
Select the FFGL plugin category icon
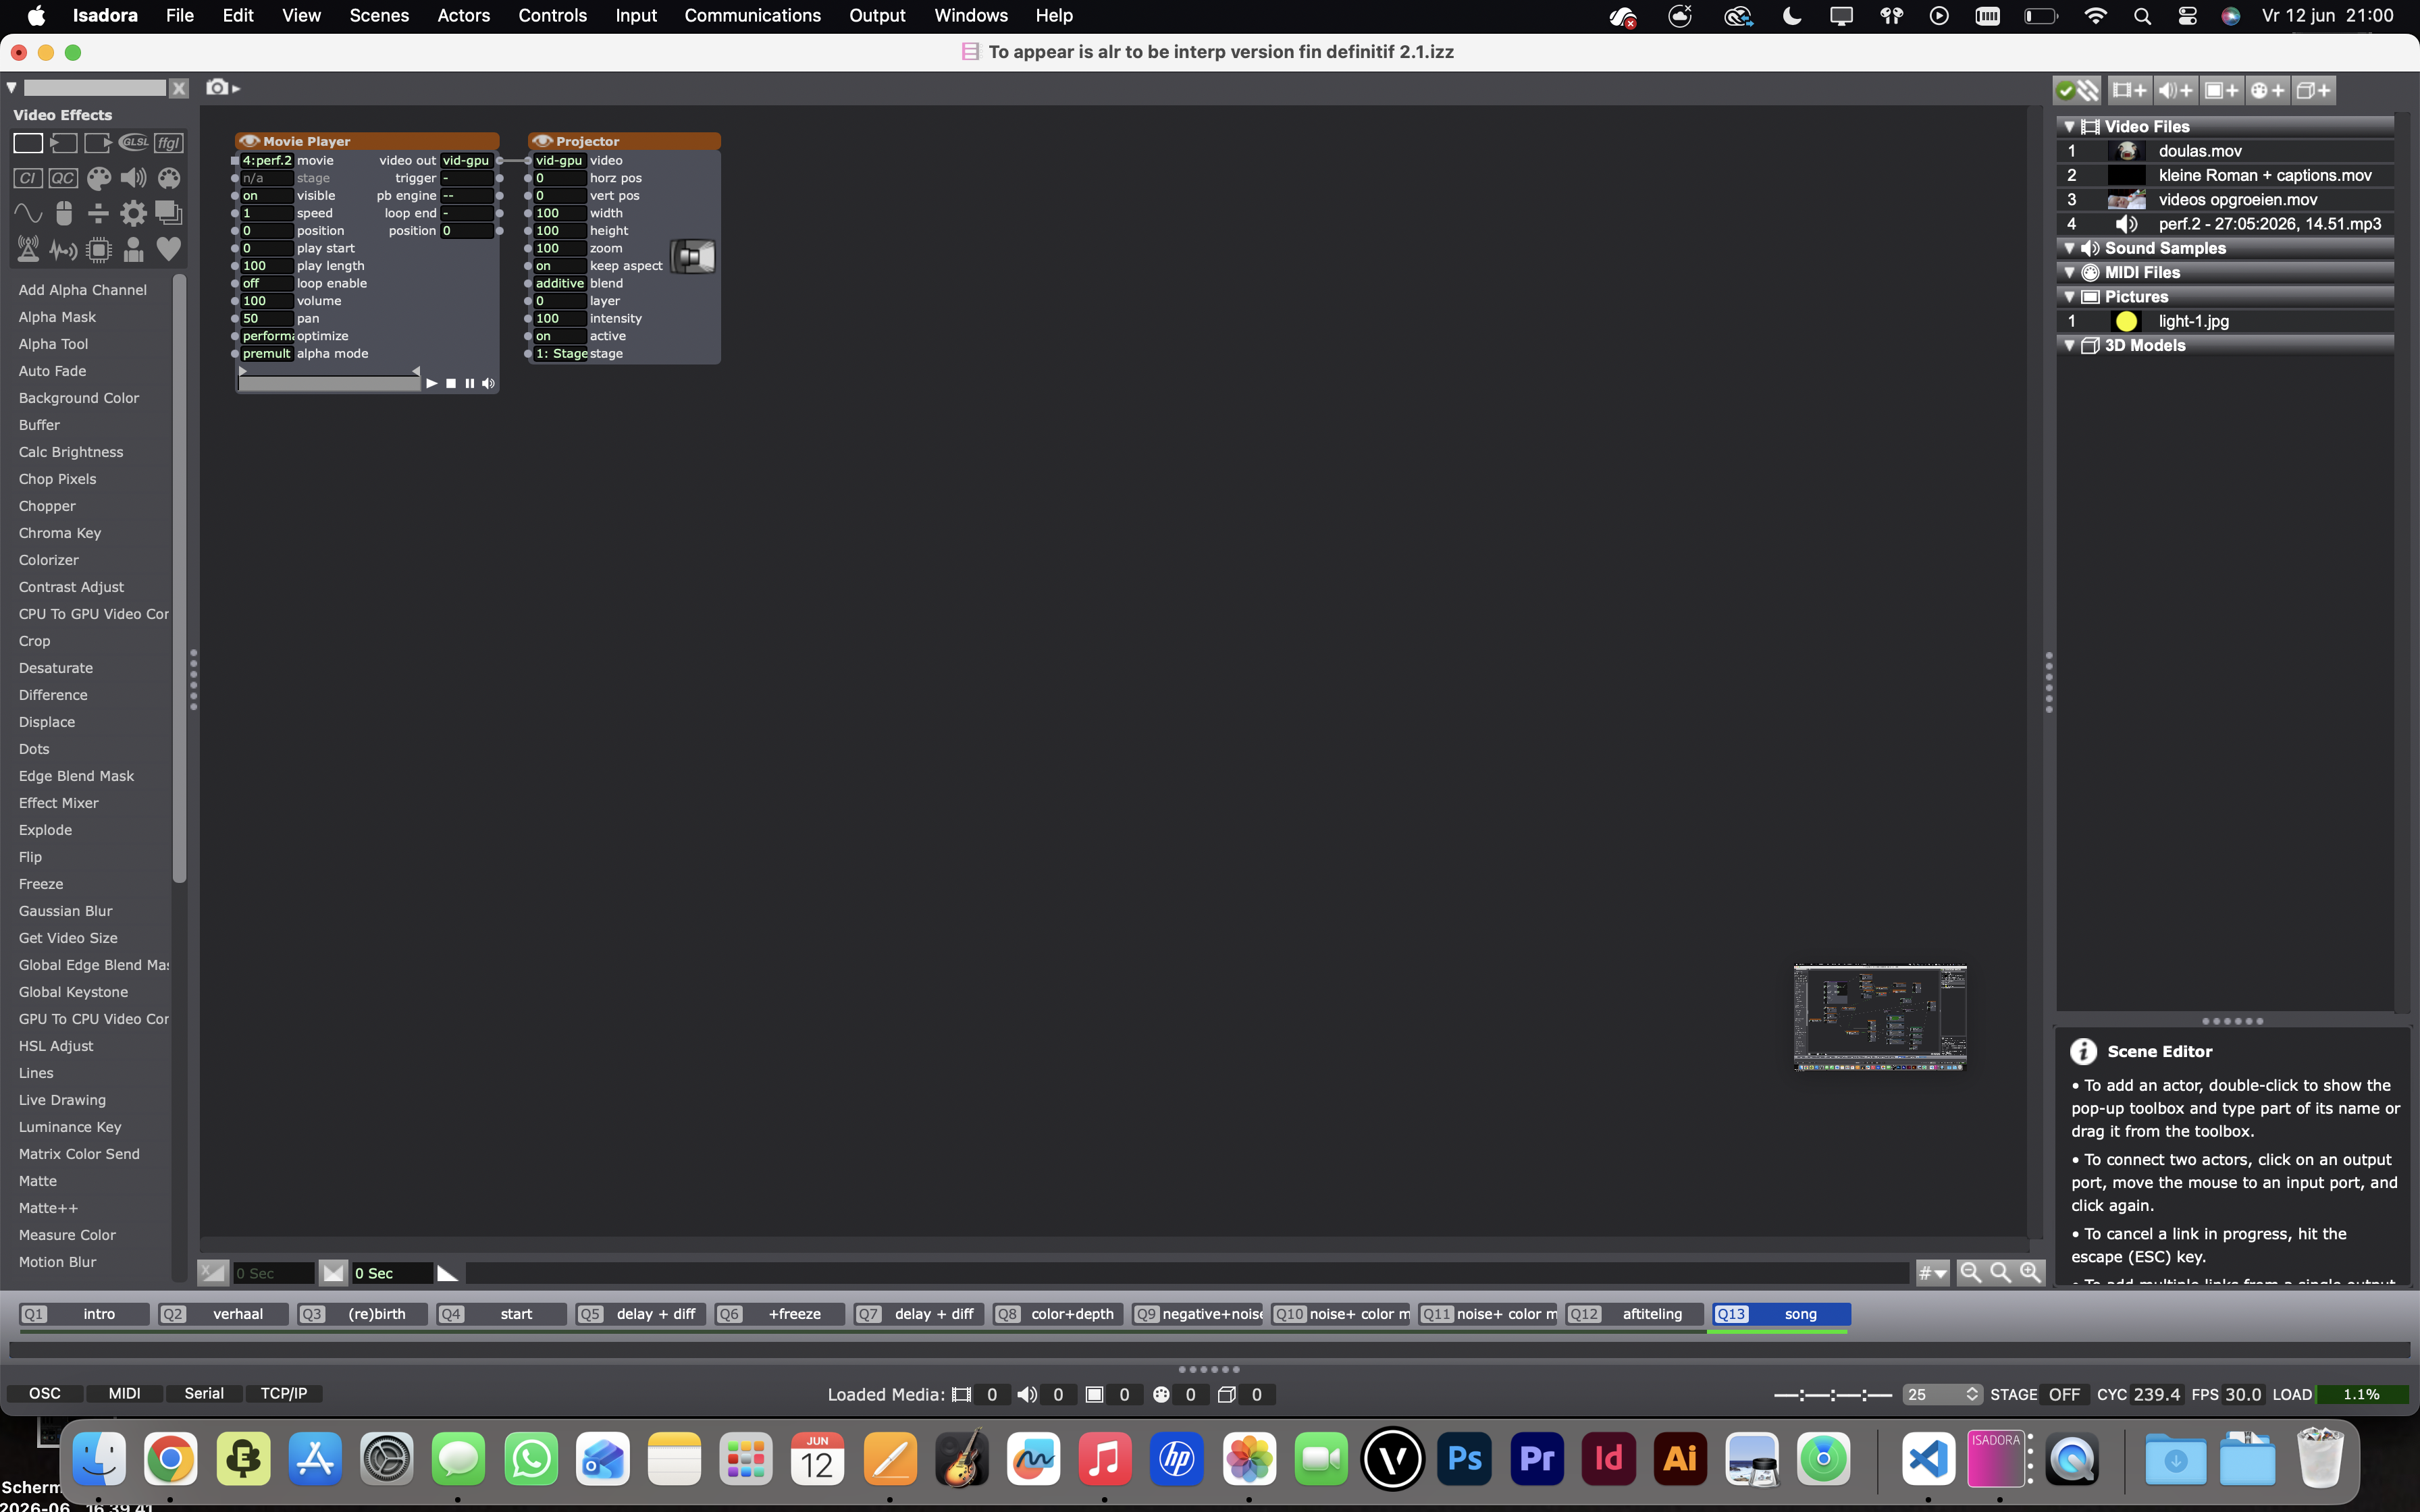point(169,143)
